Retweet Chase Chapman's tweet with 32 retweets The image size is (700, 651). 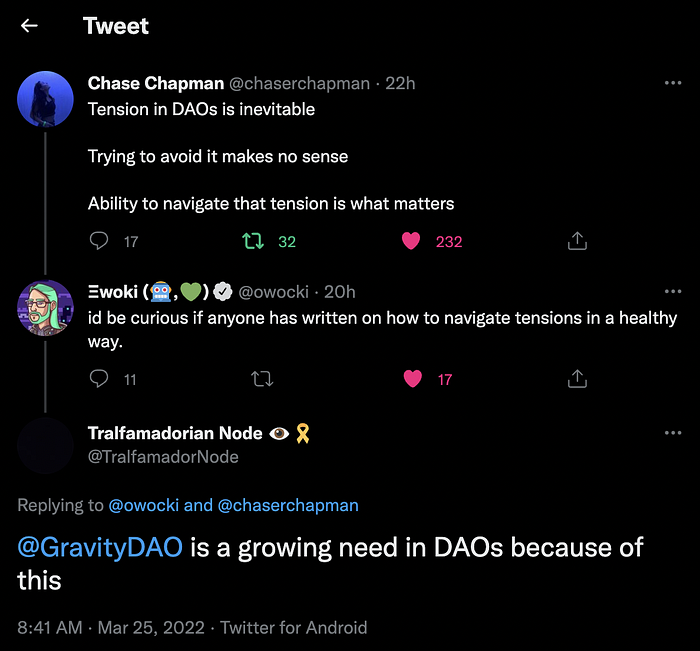(253, 241)
